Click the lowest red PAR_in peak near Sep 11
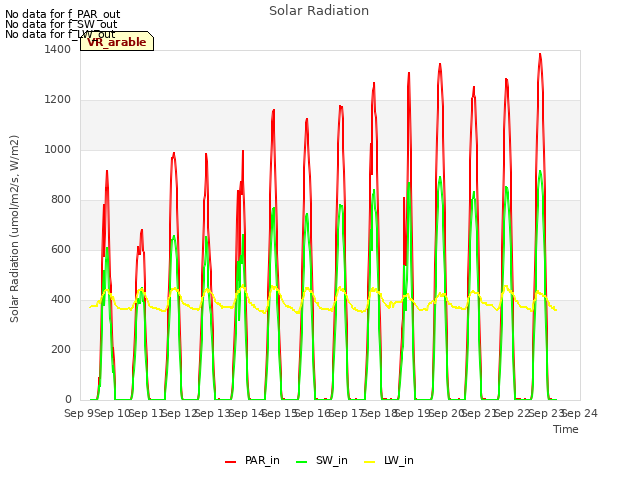 [x=142, y=230]
